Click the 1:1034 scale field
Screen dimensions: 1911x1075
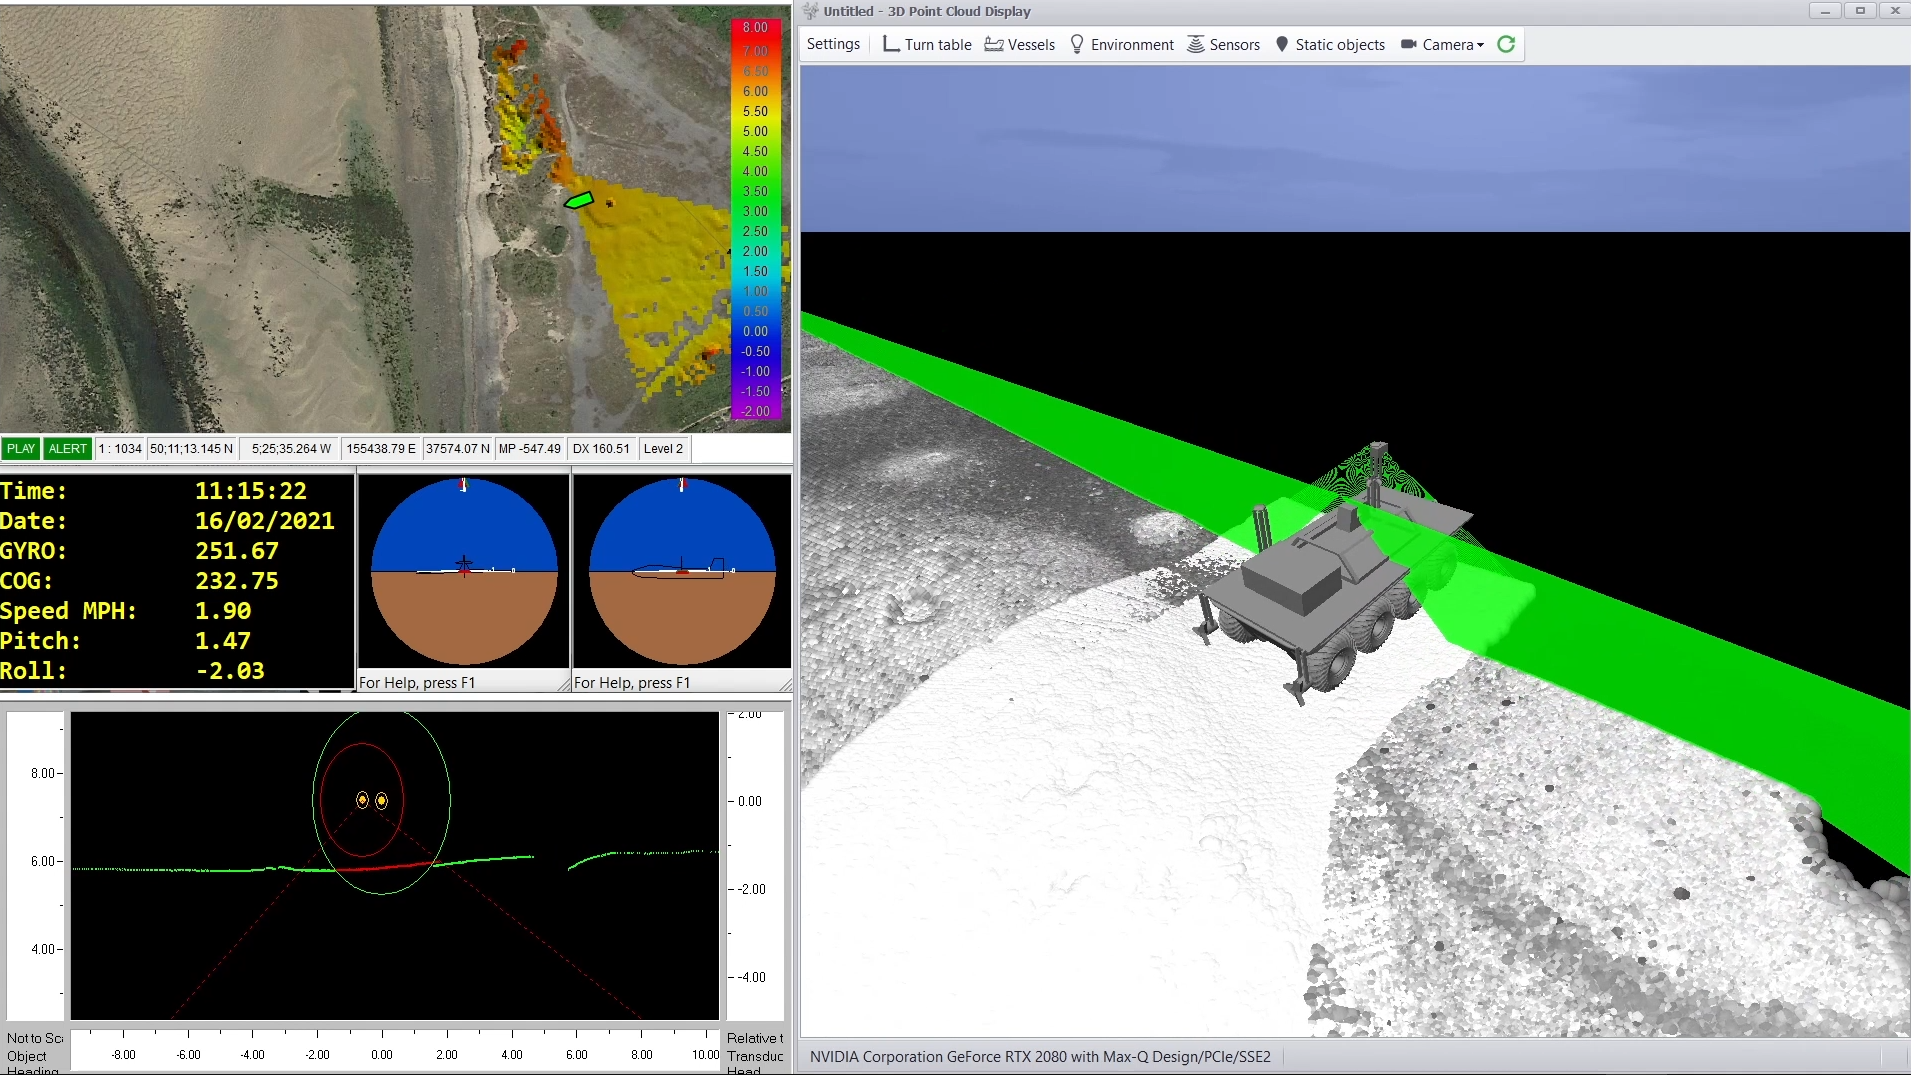pyautogui.click(x=120, y=449)
